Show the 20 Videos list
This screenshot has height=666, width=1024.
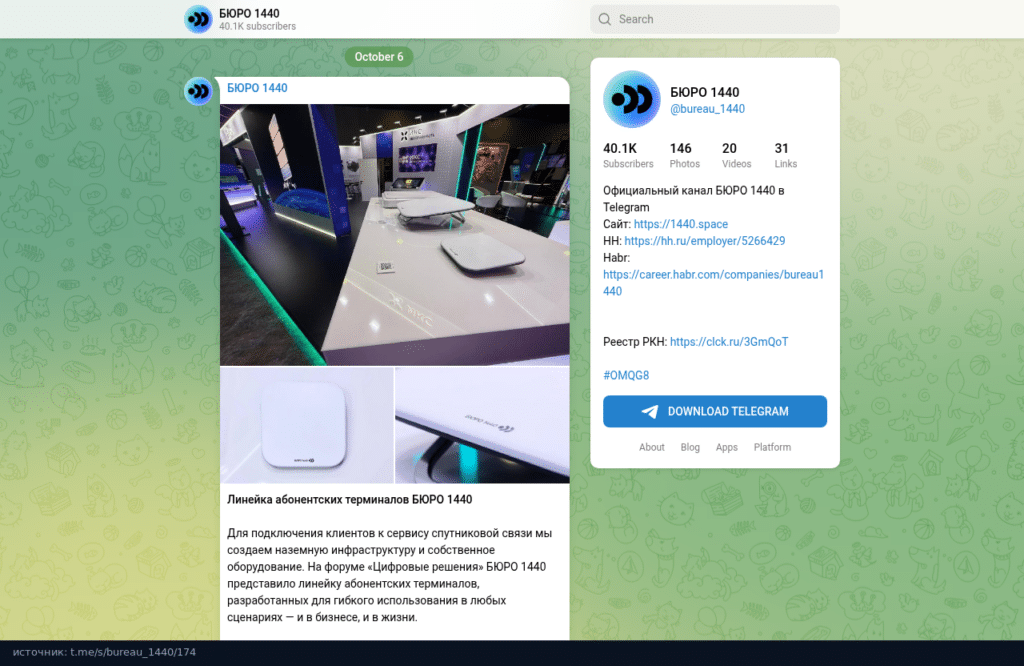tap(736, 155)
